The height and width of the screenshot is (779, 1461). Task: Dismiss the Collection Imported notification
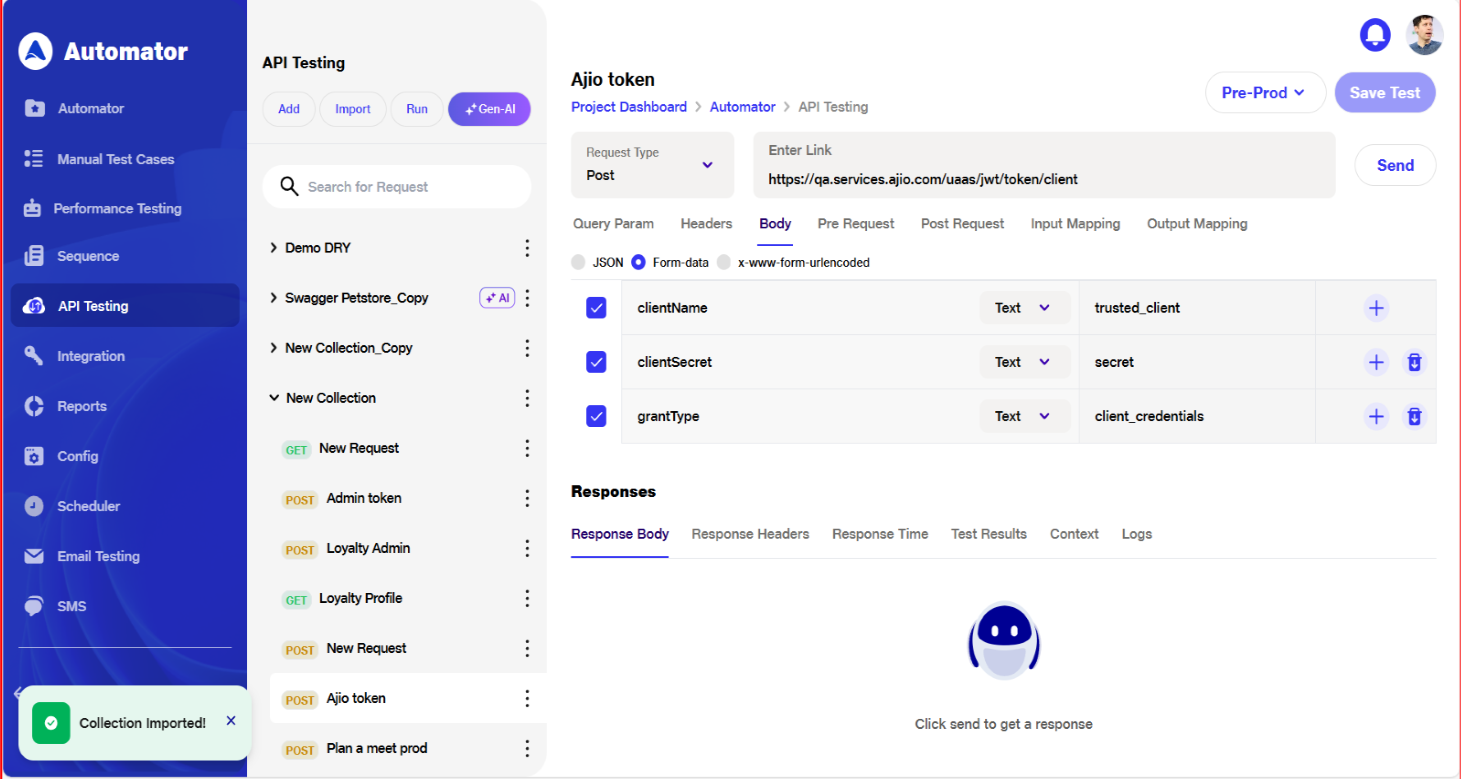231,720
